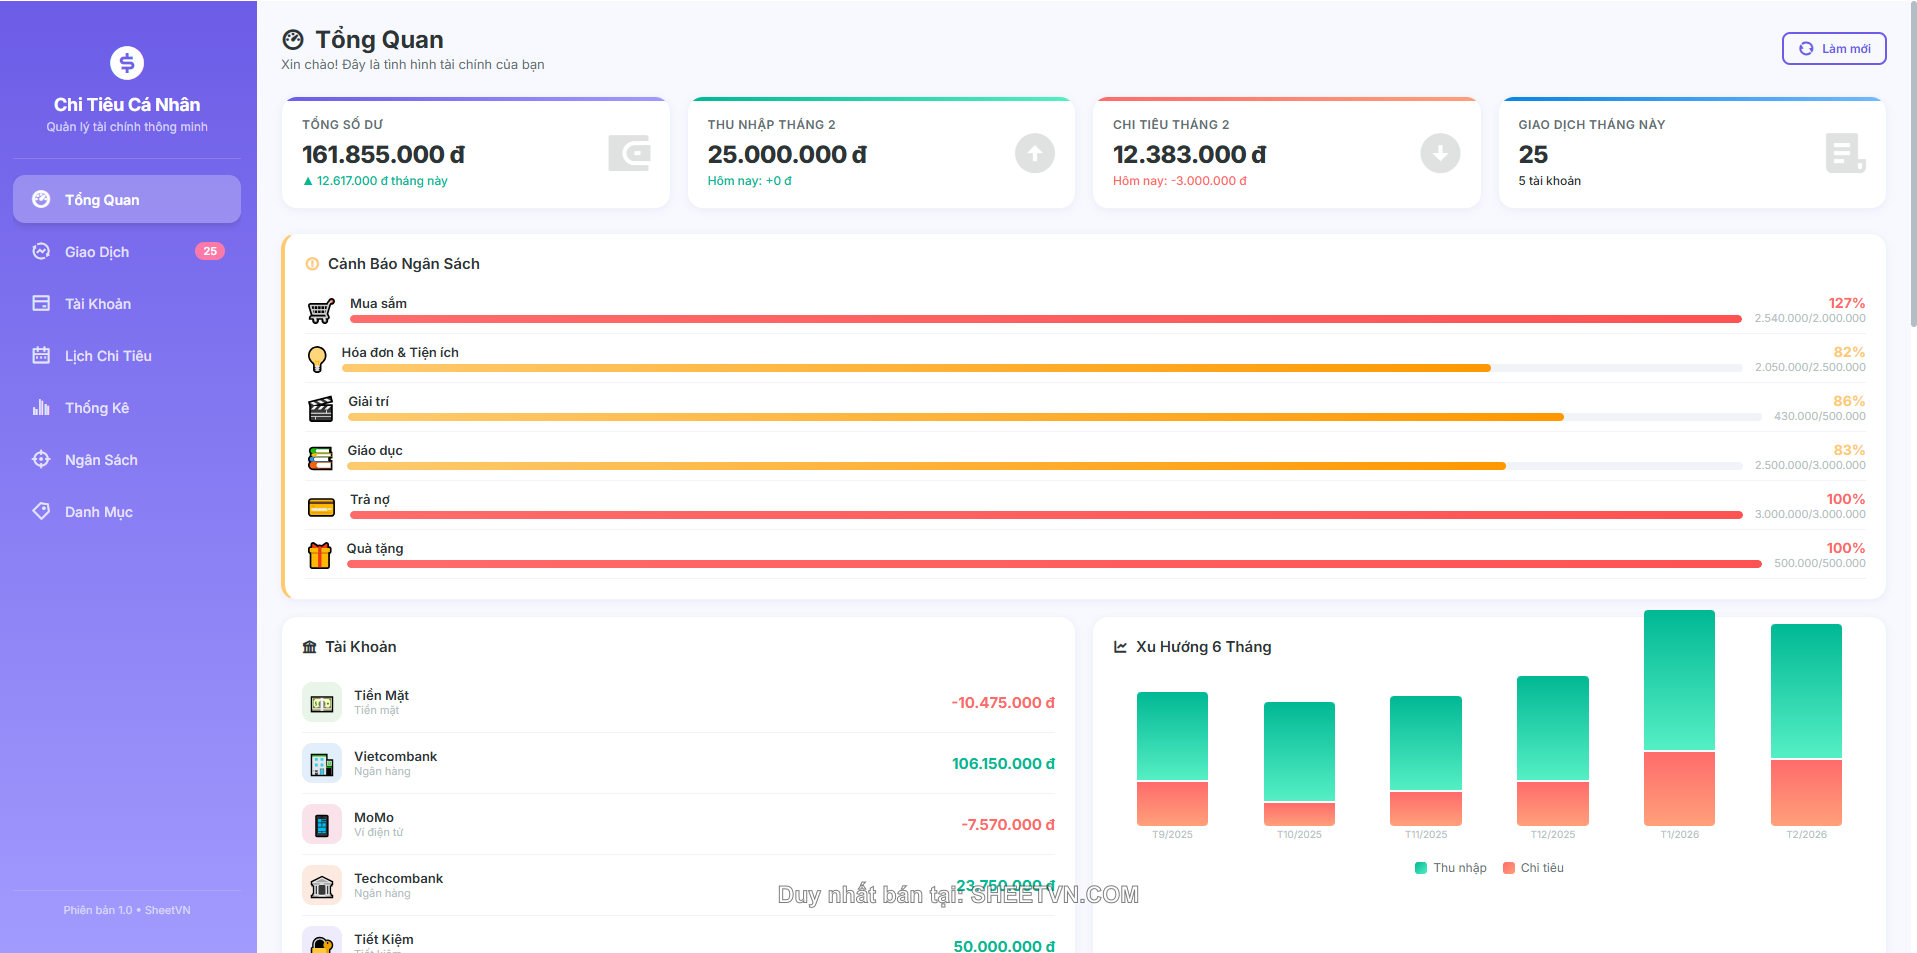This screenshot has height=953, width=1917.
Task: Click the Vietcombank account icon
Action: (321, 764)
